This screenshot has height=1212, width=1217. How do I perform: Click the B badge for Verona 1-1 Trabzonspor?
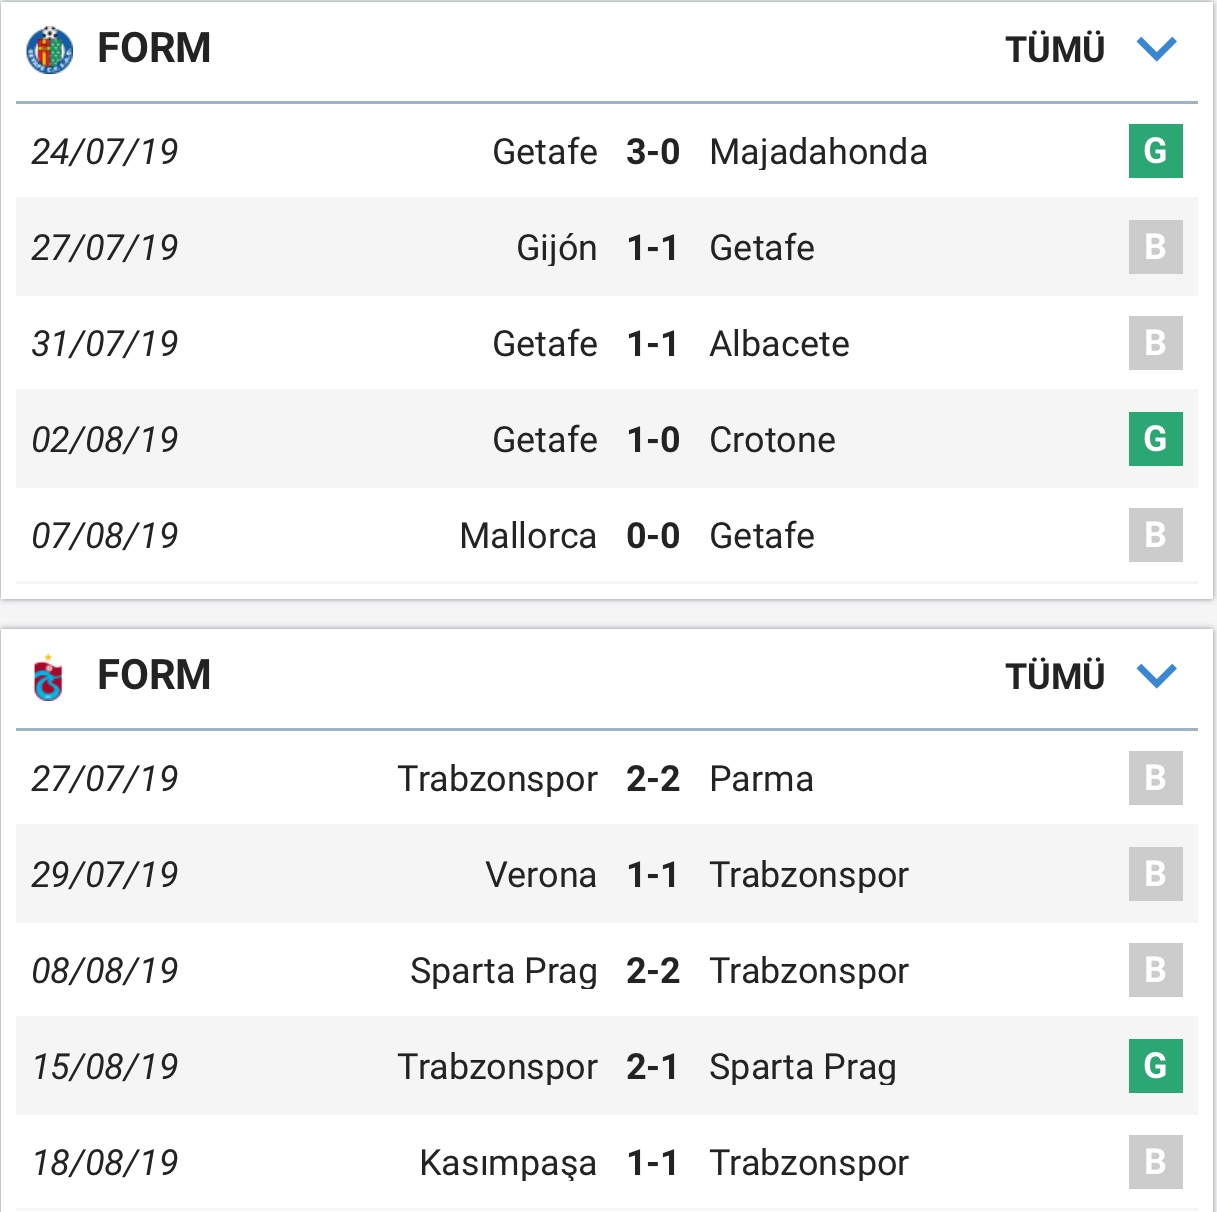point(1156,874)
